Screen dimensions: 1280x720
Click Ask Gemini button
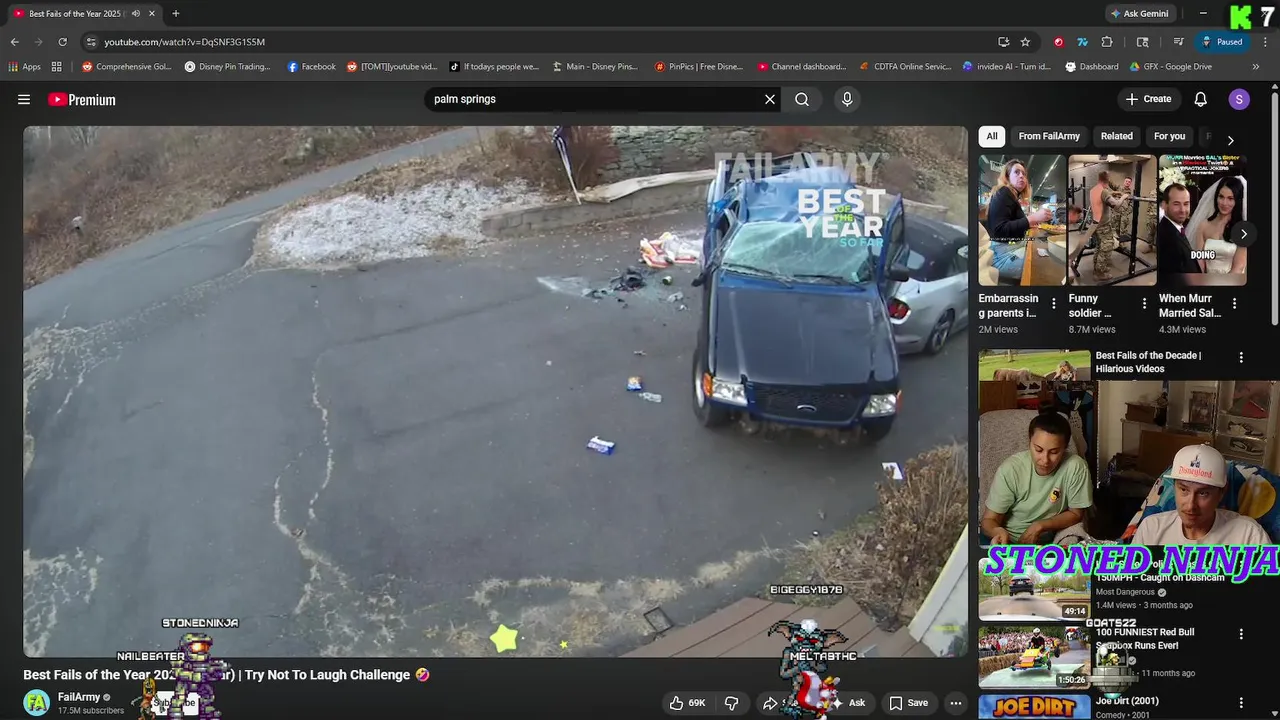[1139, 13]
